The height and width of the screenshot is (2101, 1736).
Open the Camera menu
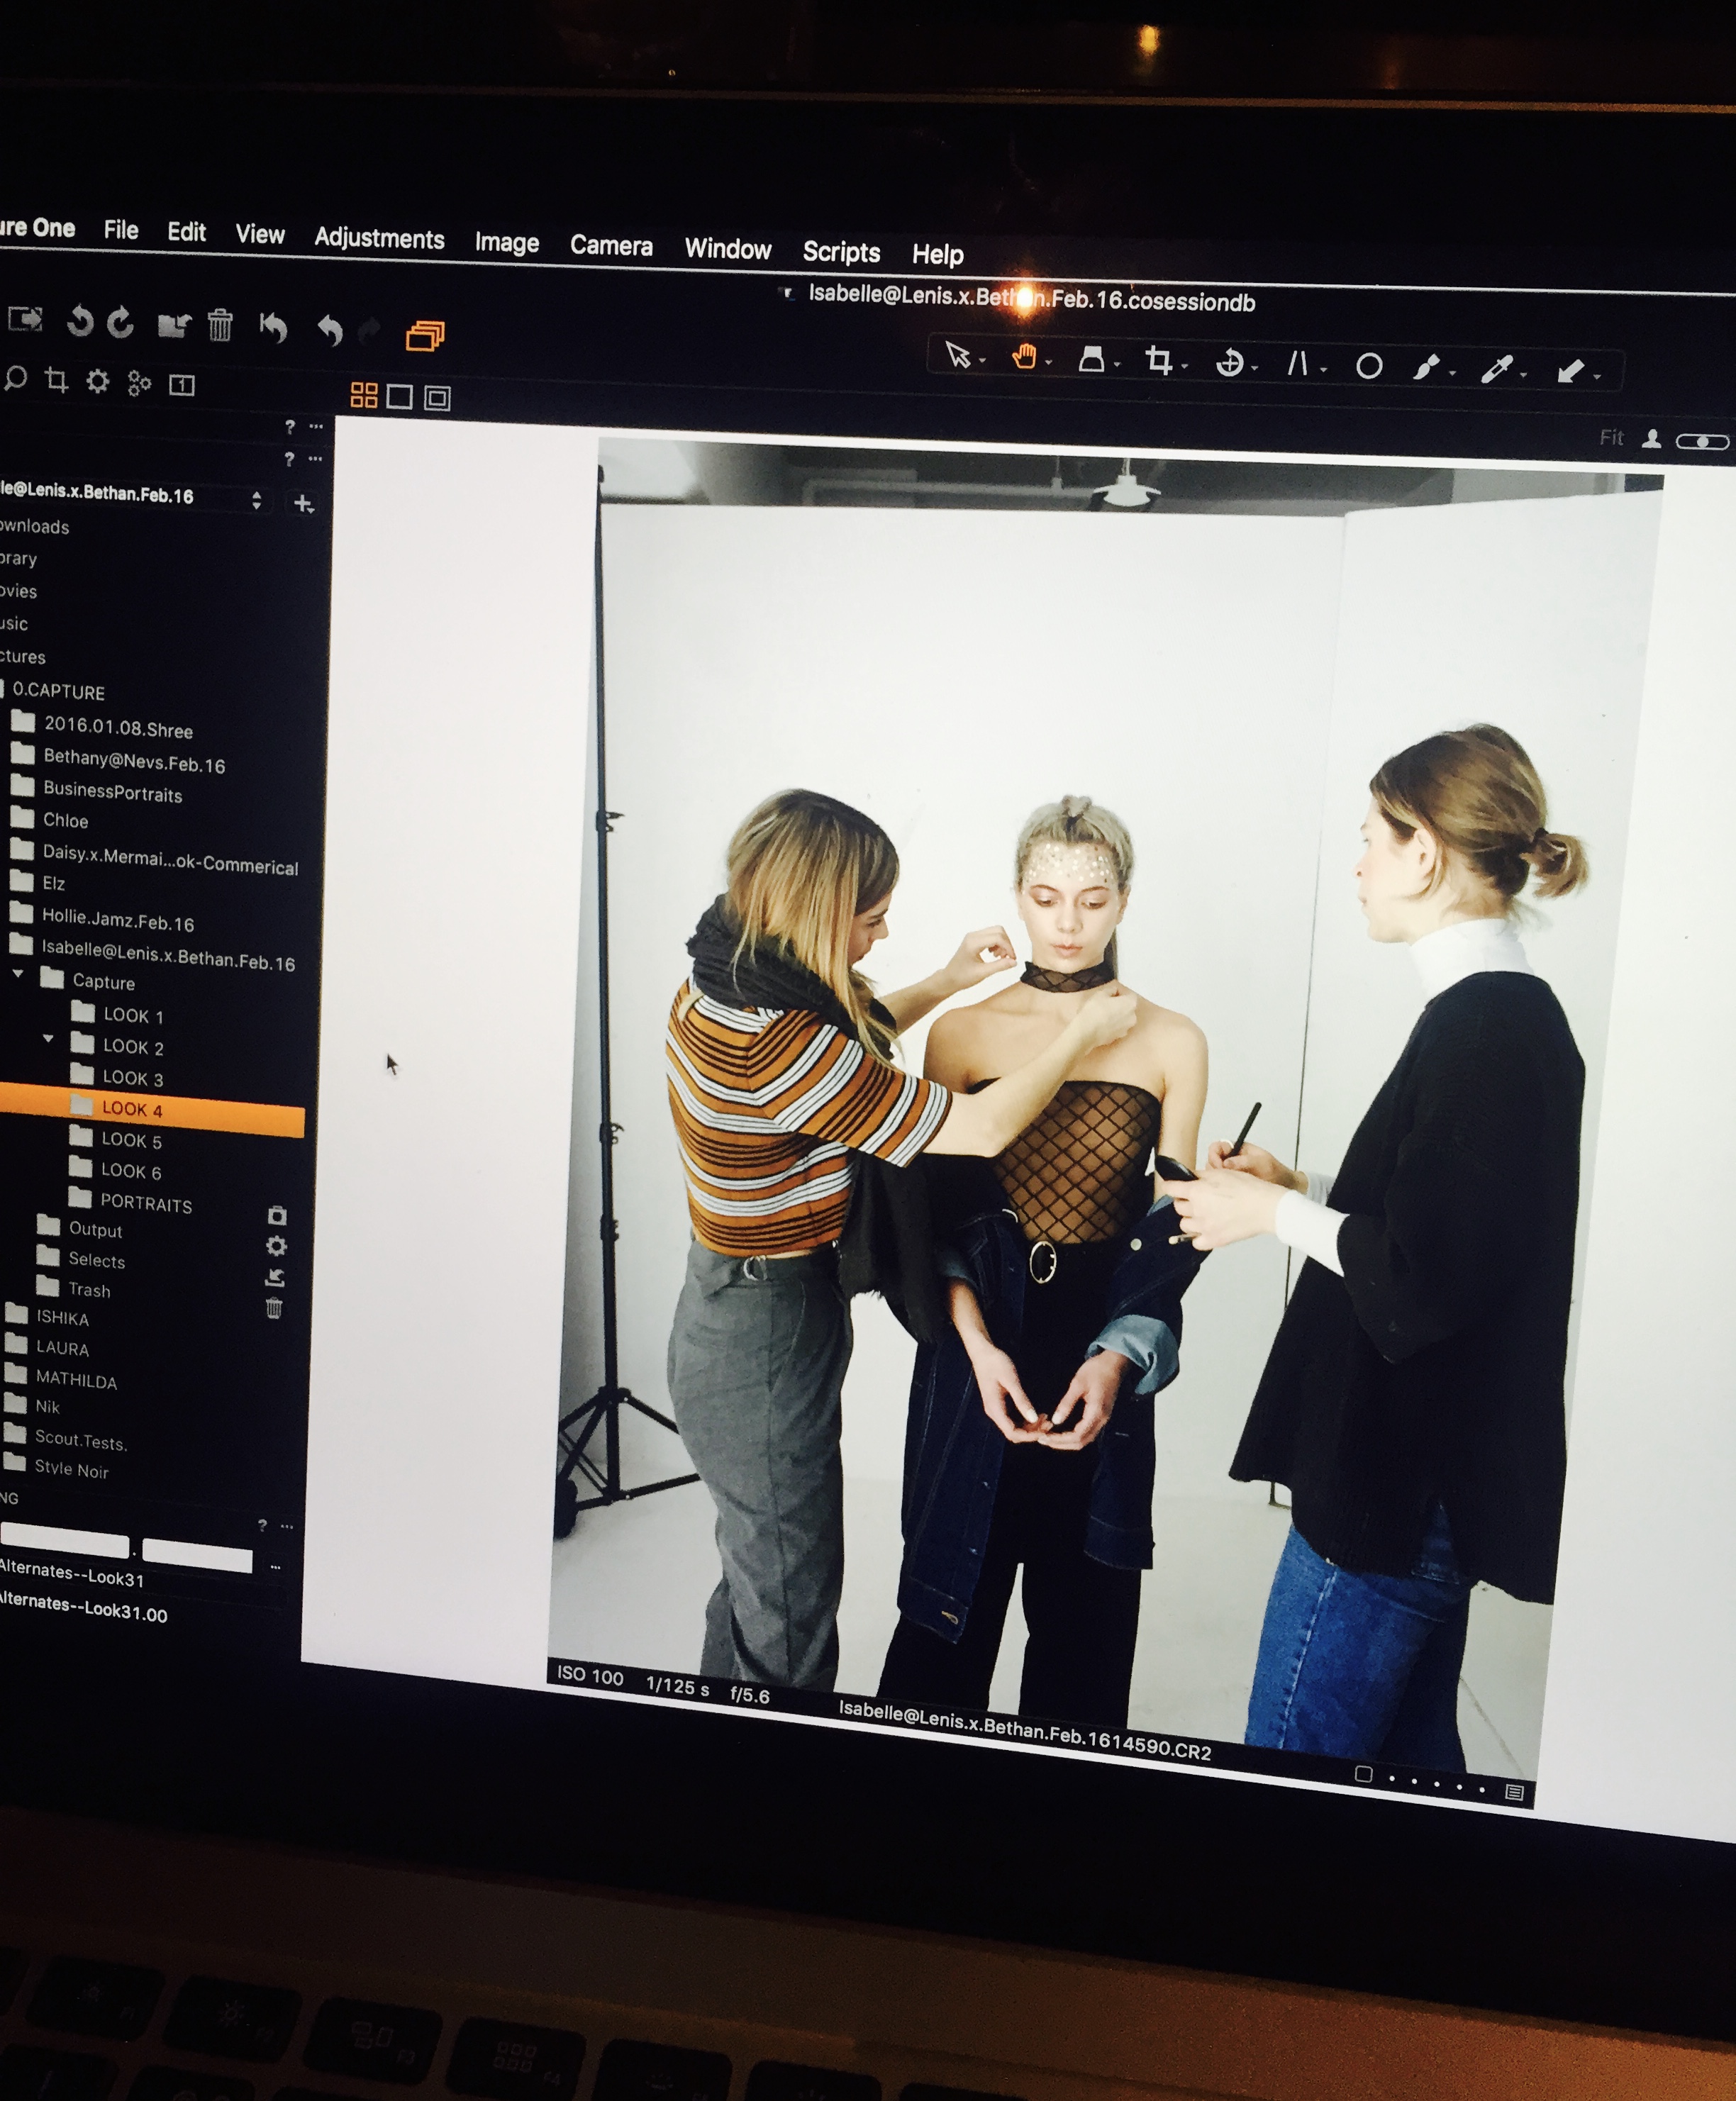tap(611, 246)
